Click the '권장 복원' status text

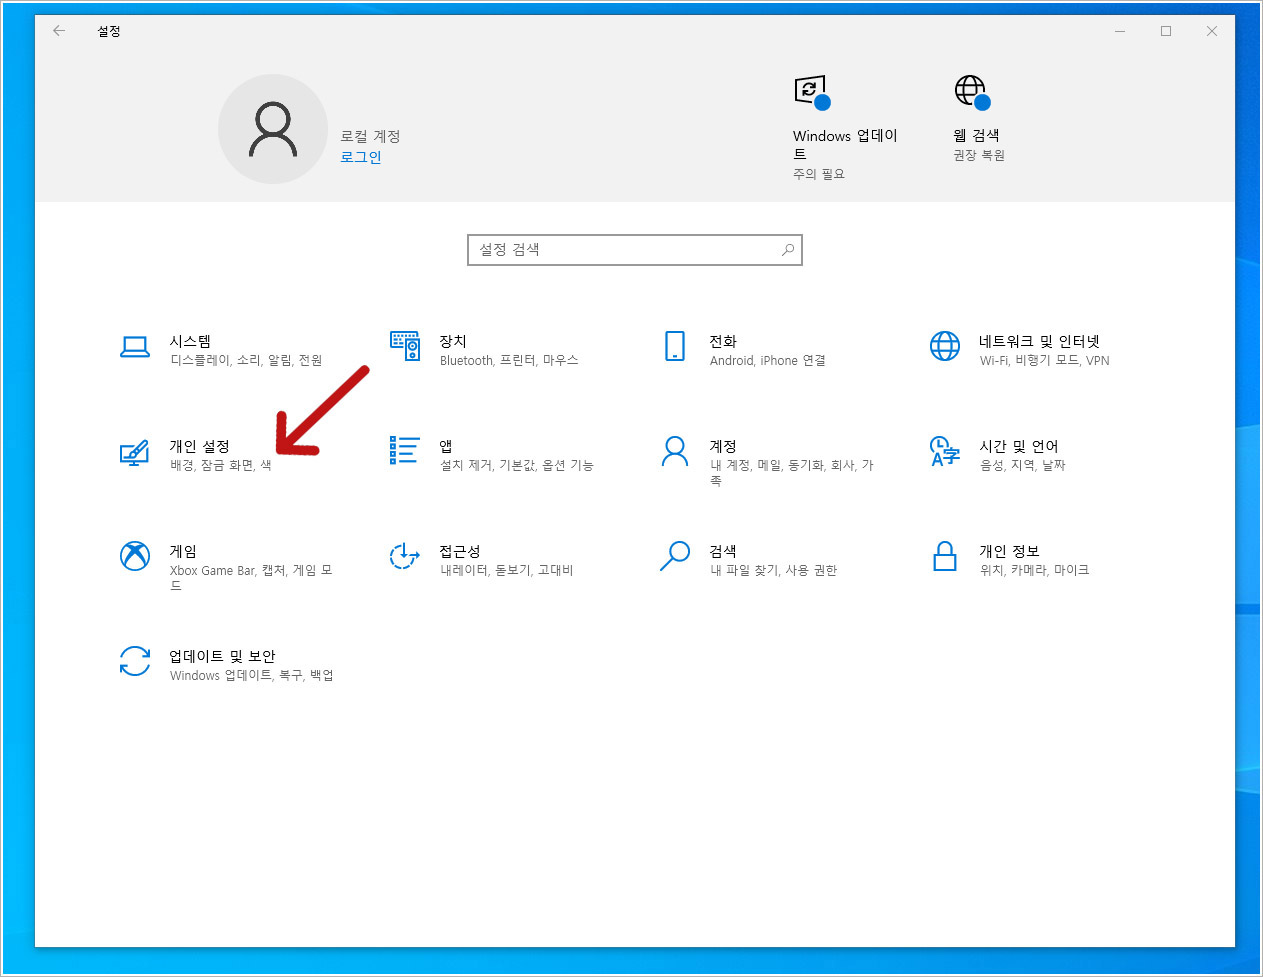click(x=979, y=155)
